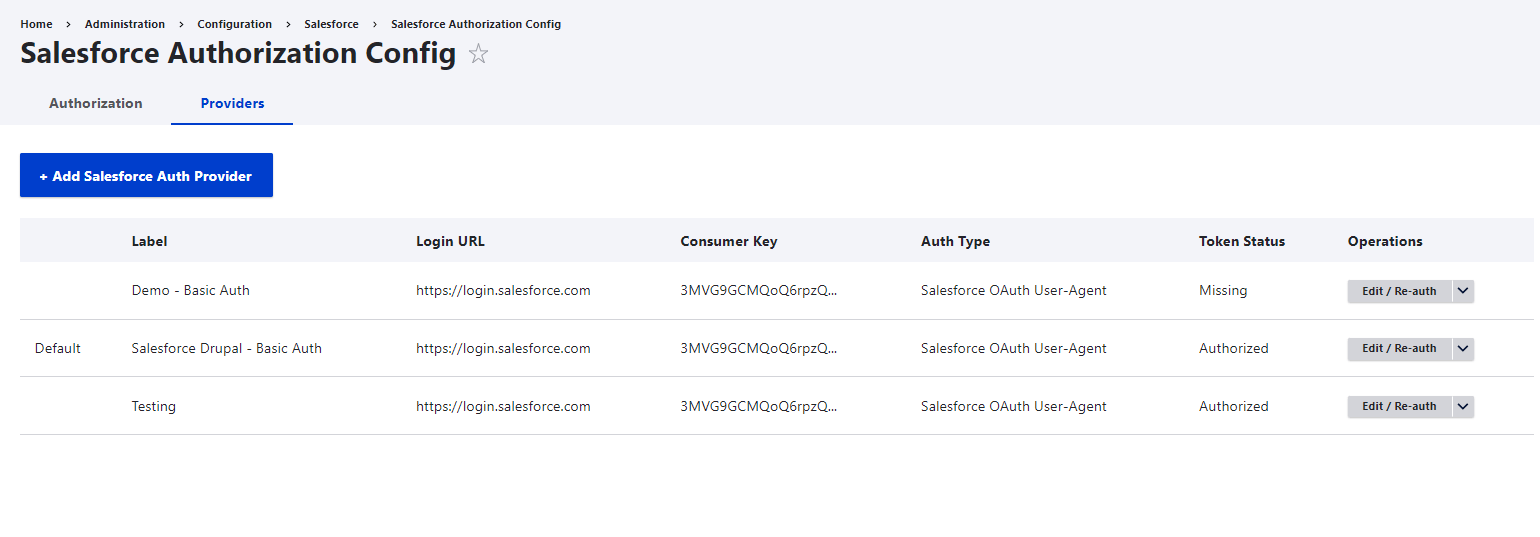Open Administration breadcrumb link

[125, 24]
